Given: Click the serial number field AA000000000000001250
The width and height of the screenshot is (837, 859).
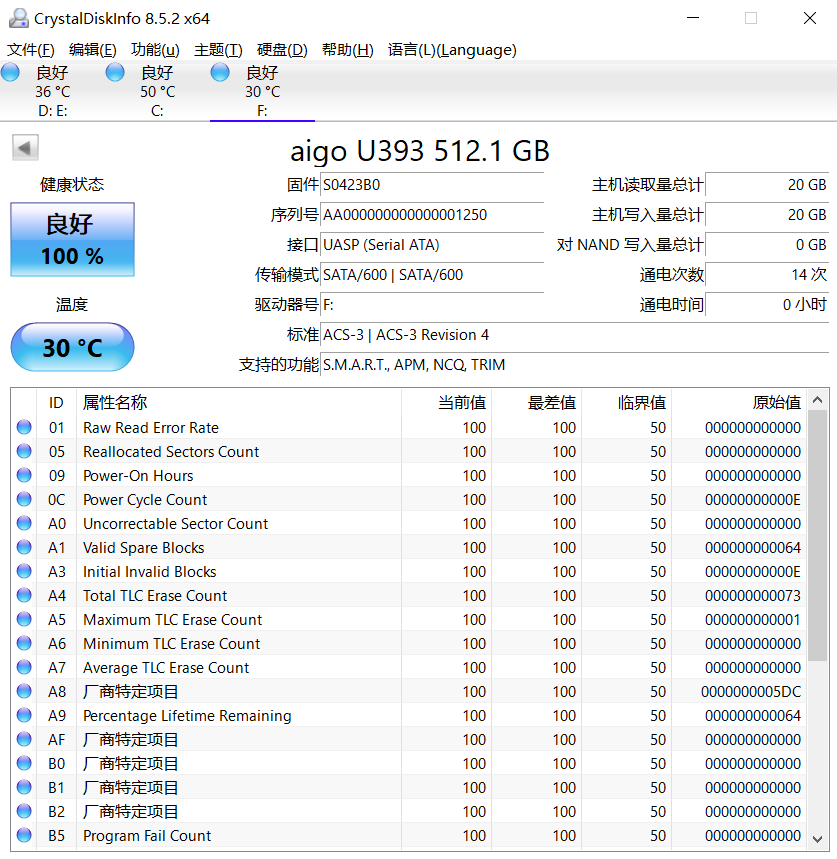Looking at the screenshot, I should point(432,215).
